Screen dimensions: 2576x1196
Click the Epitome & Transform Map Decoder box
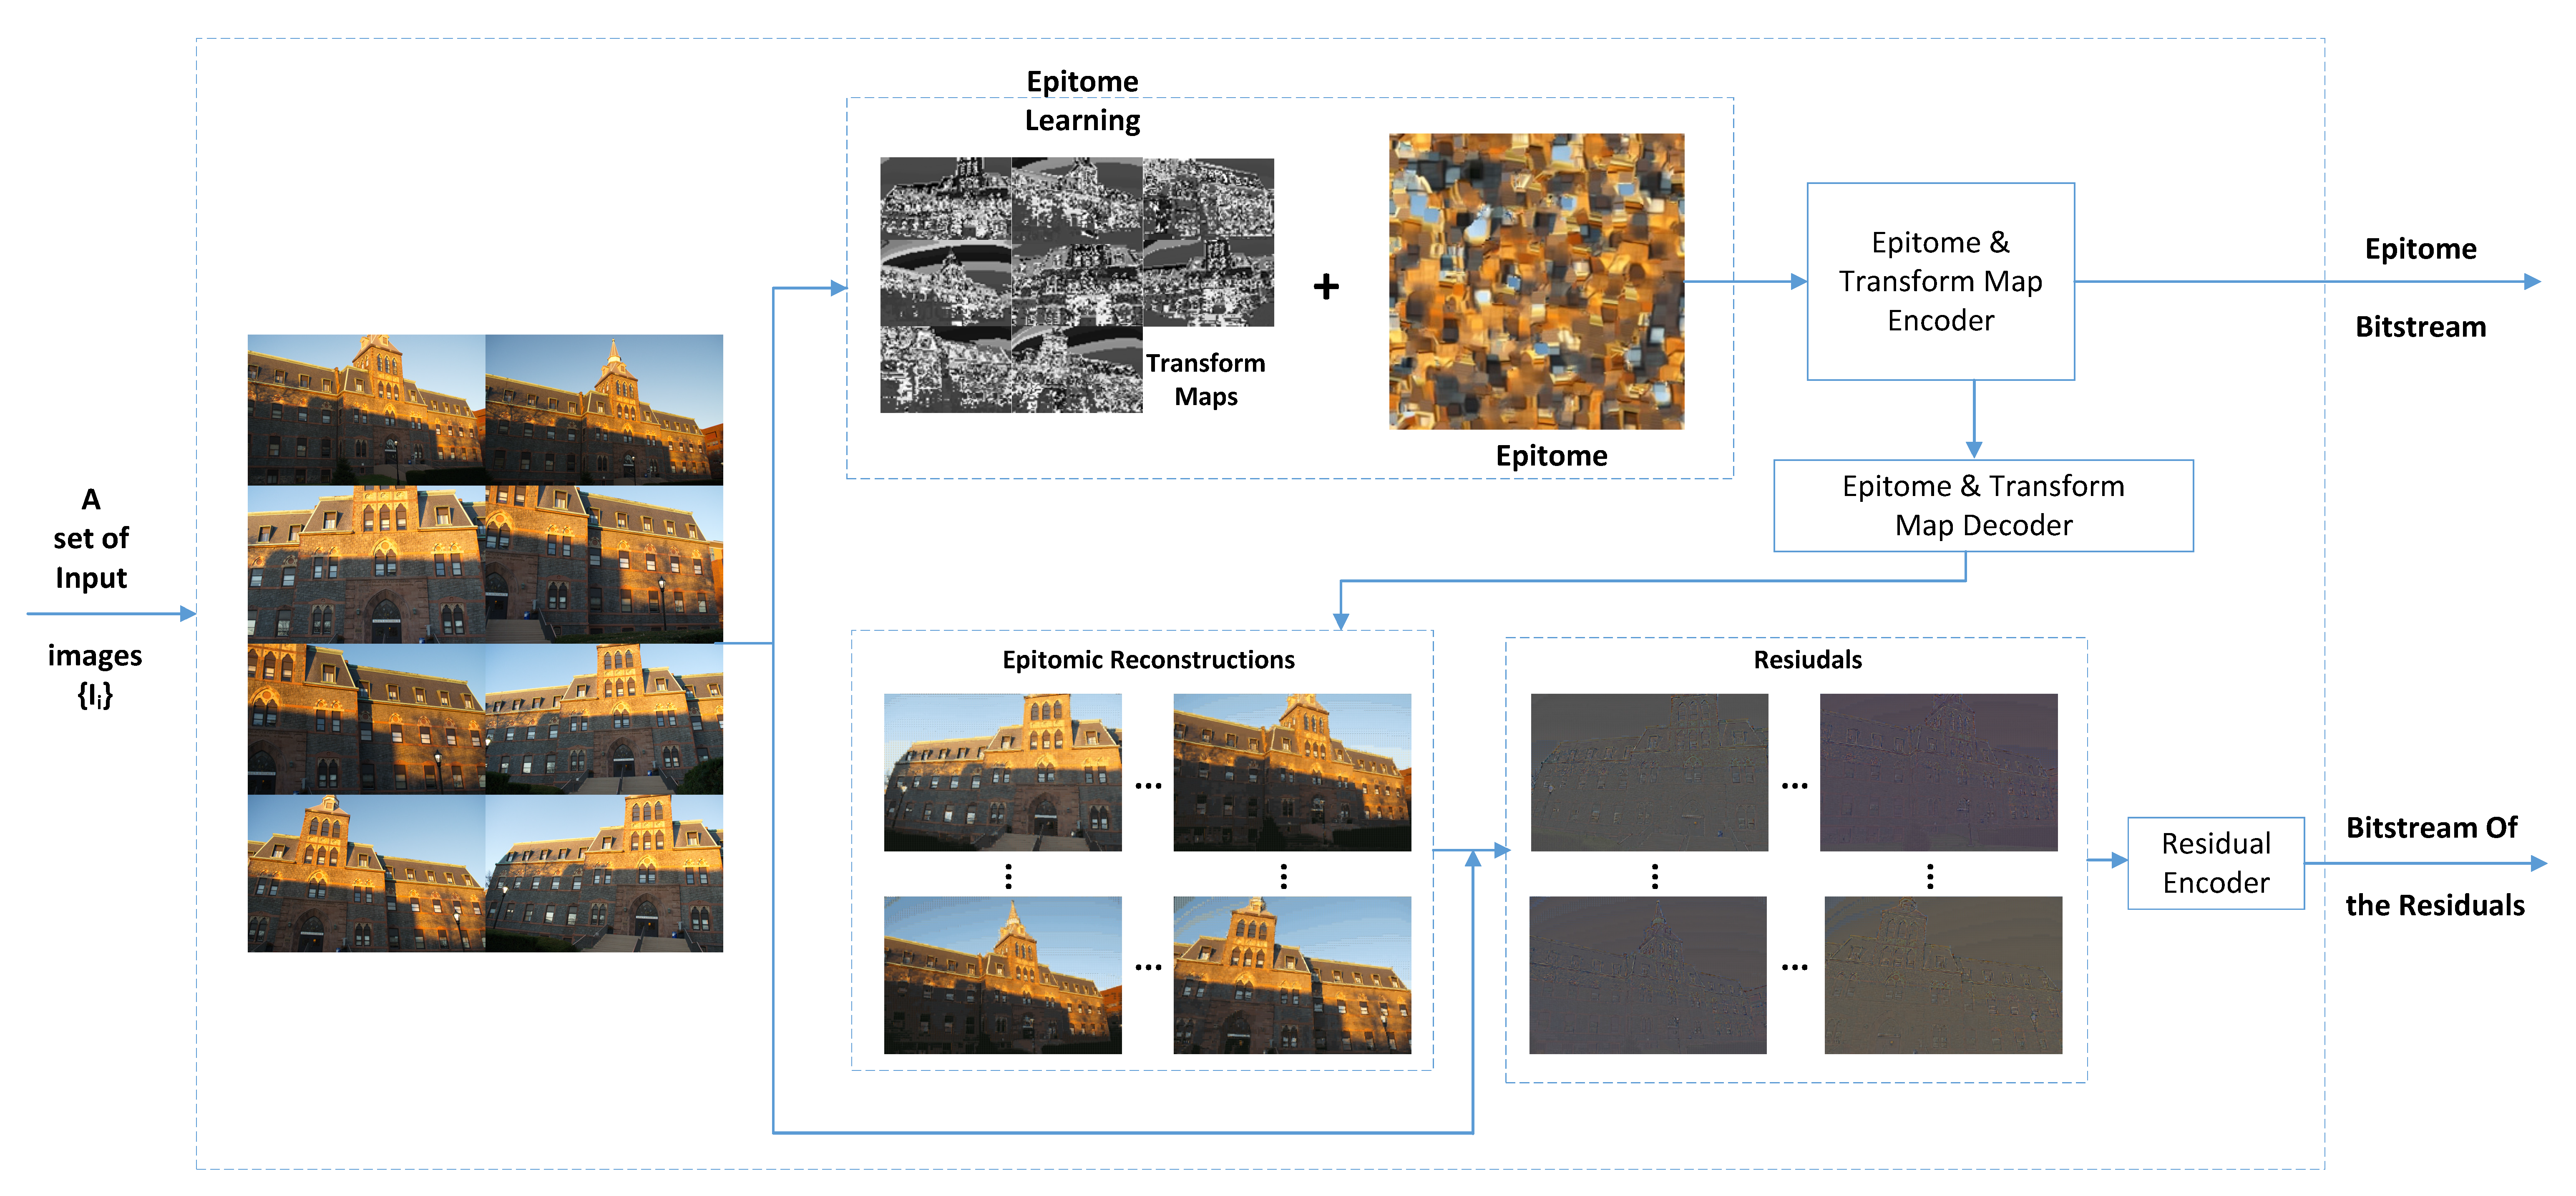(x=1983, y=505)
